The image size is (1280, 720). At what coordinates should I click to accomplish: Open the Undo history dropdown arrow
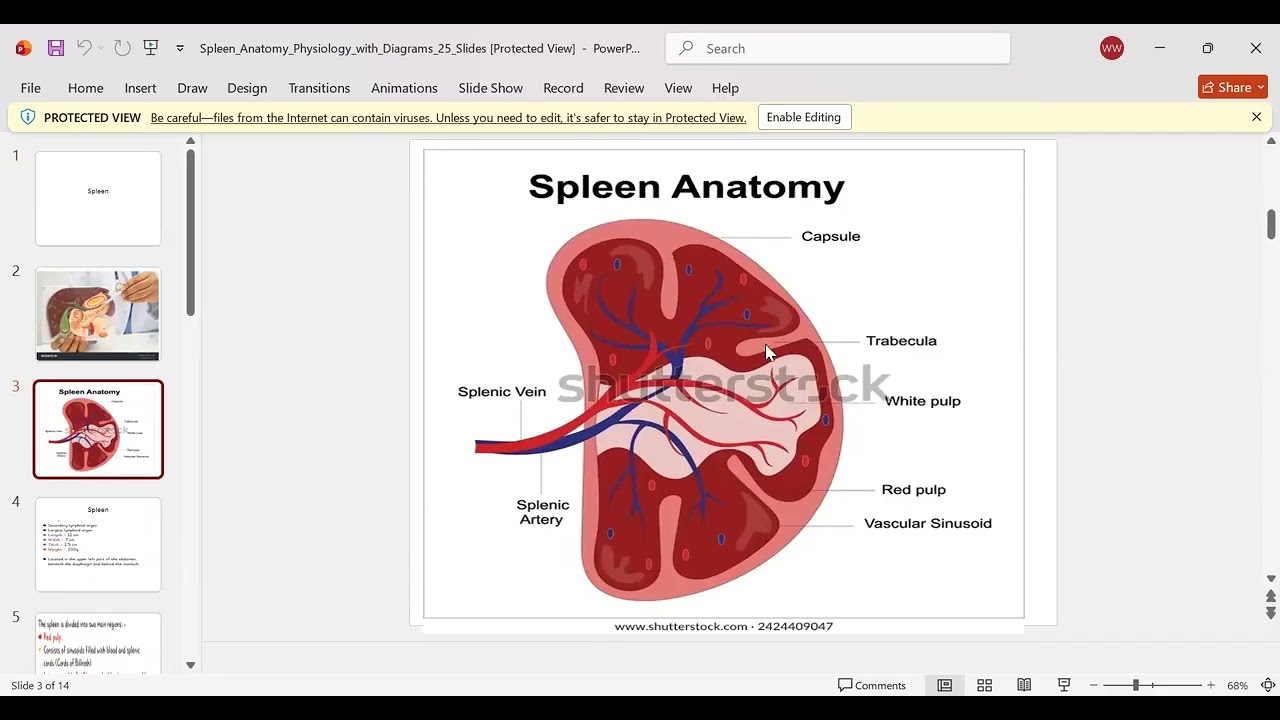pyautogui.click(x=101, y=48)
